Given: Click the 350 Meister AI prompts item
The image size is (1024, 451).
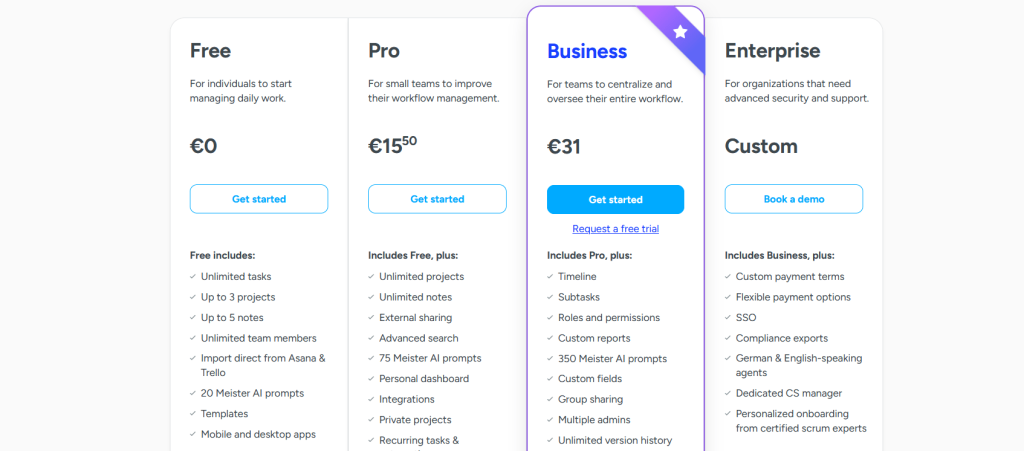Looking at the screenshot, I should tap(612, 359).
